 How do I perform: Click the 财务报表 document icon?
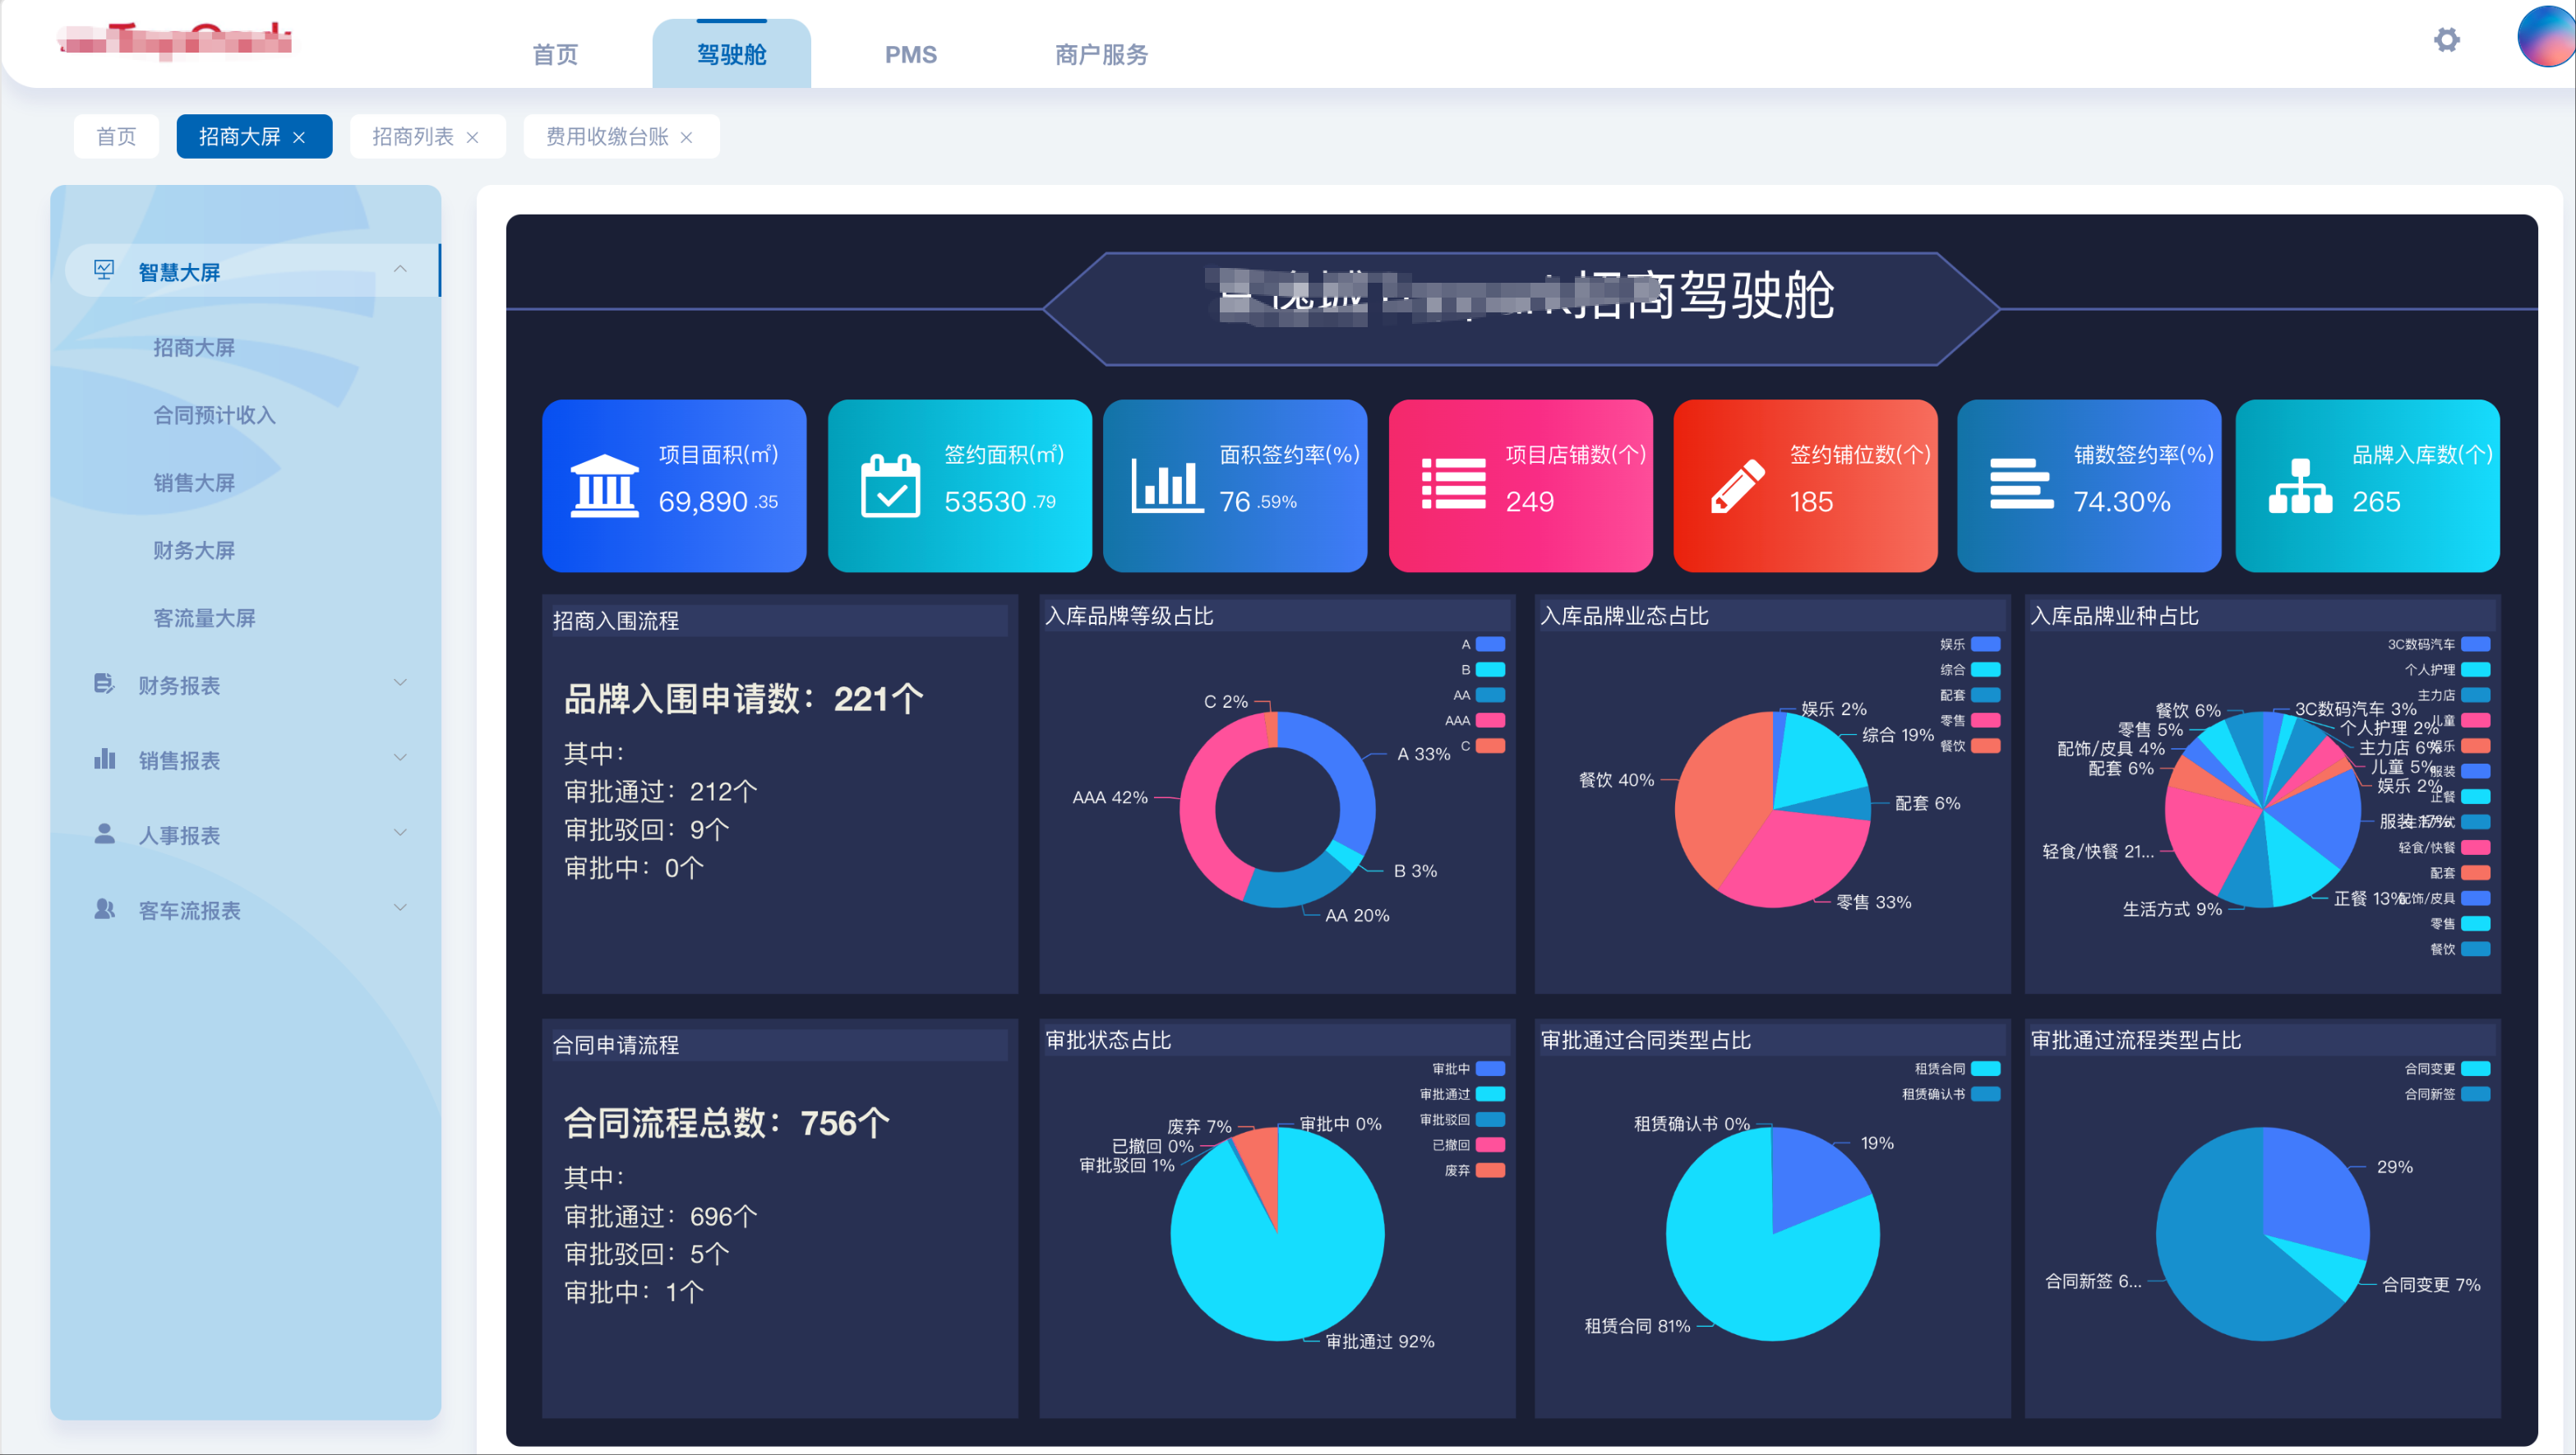coord(105,684)
